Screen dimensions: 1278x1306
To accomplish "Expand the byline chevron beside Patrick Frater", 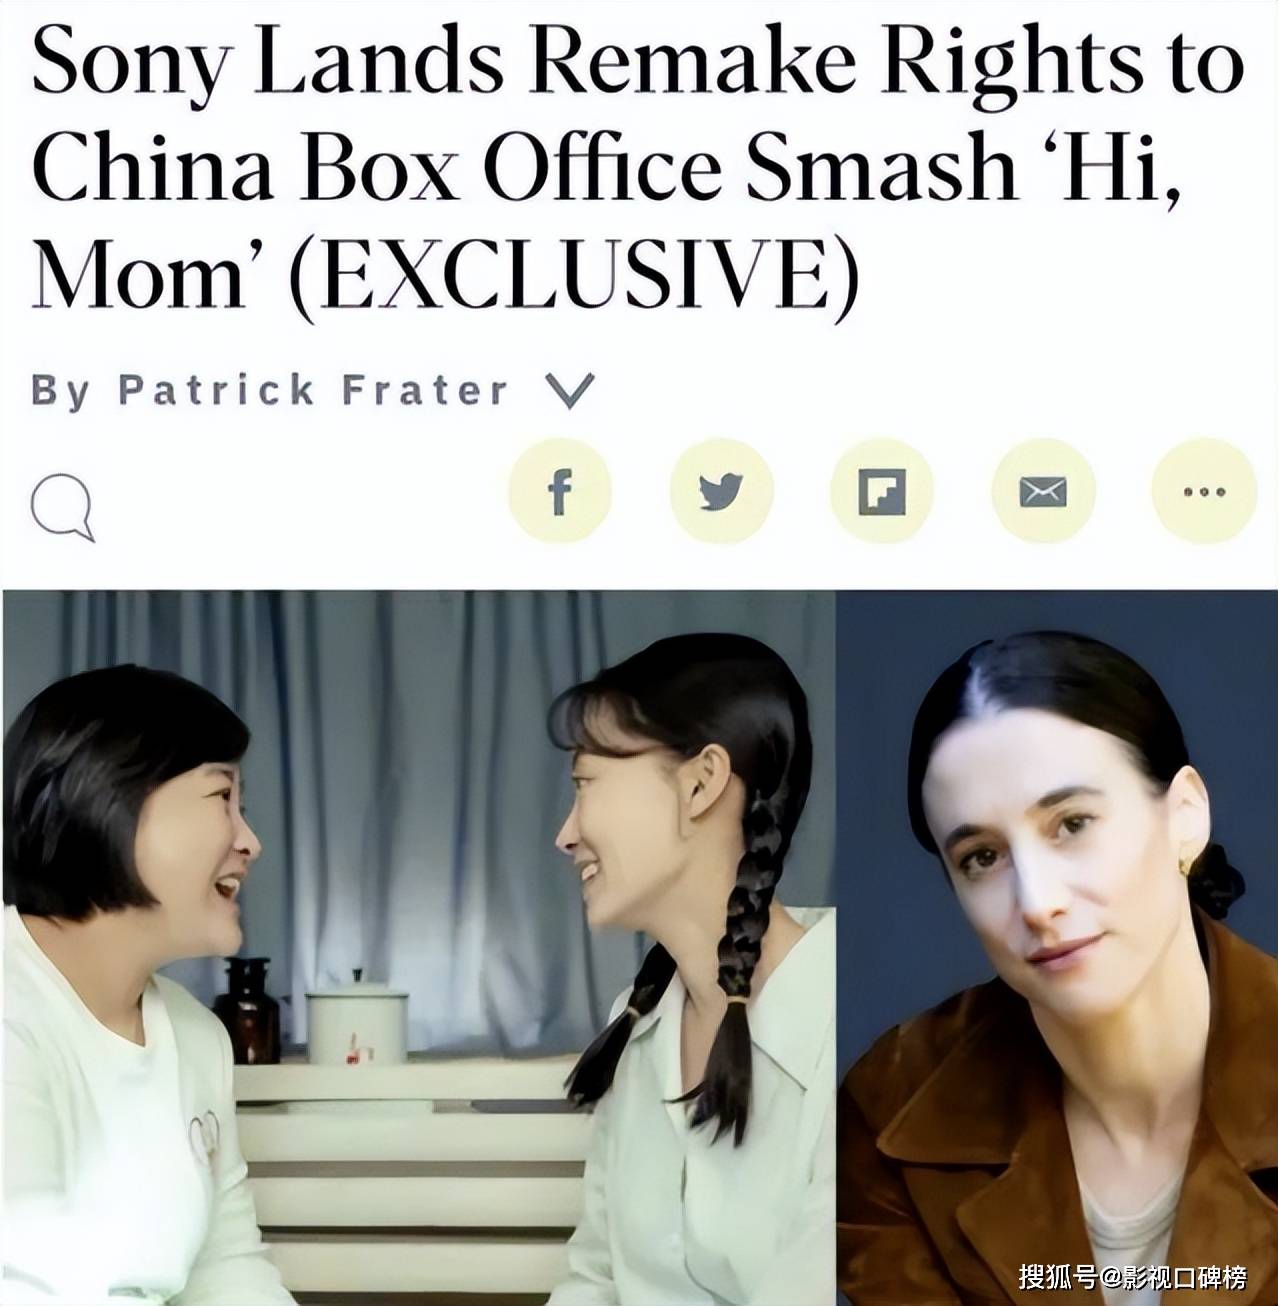I will [x=570, y=391].
